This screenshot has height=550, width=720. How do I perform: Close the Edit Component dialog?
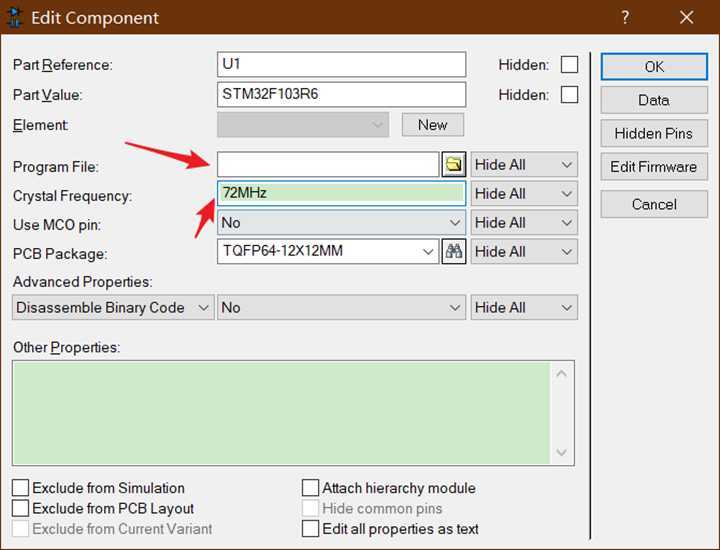[686, 17]
